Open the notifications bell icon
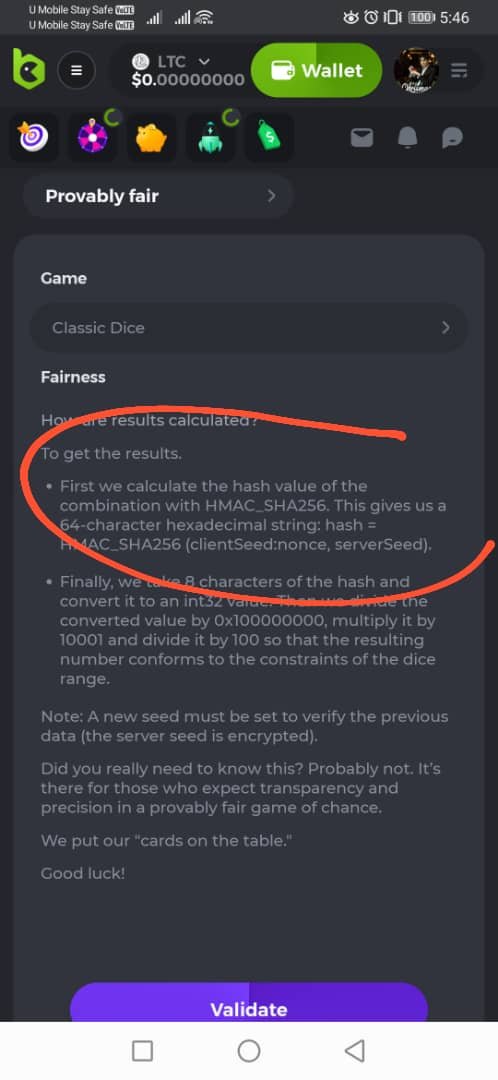 [407, 138]
